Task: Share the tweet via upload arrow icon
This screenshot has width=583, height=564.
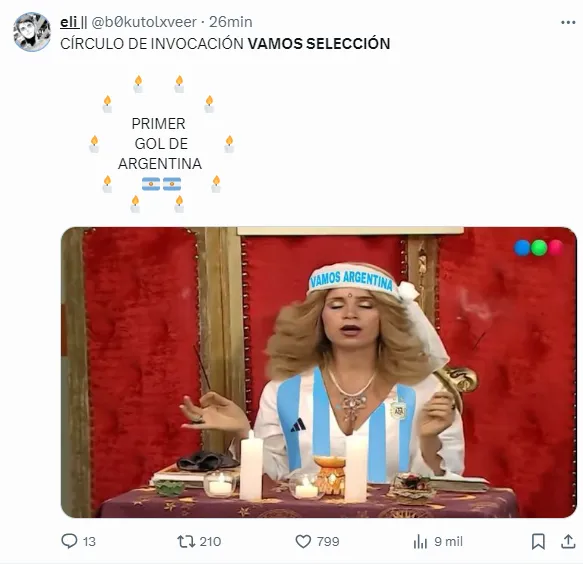Action: pyautogui.click(x=568, y=541)
